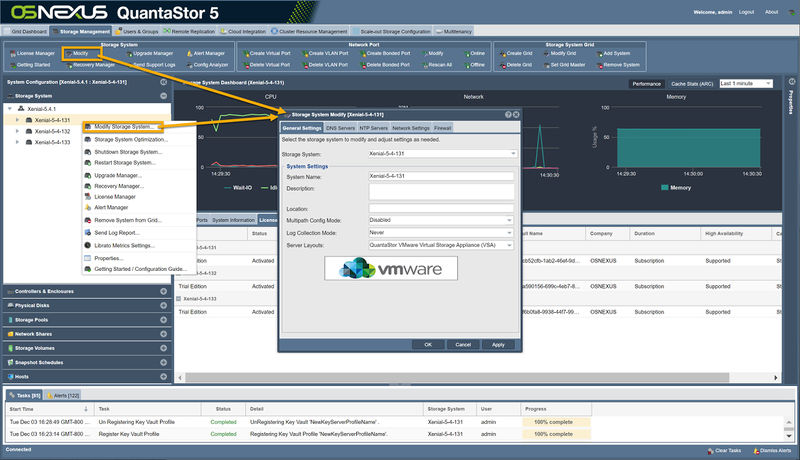
Task: Switch to the Firewall tab
Action: pyautogui.click(x=442, y=128)
